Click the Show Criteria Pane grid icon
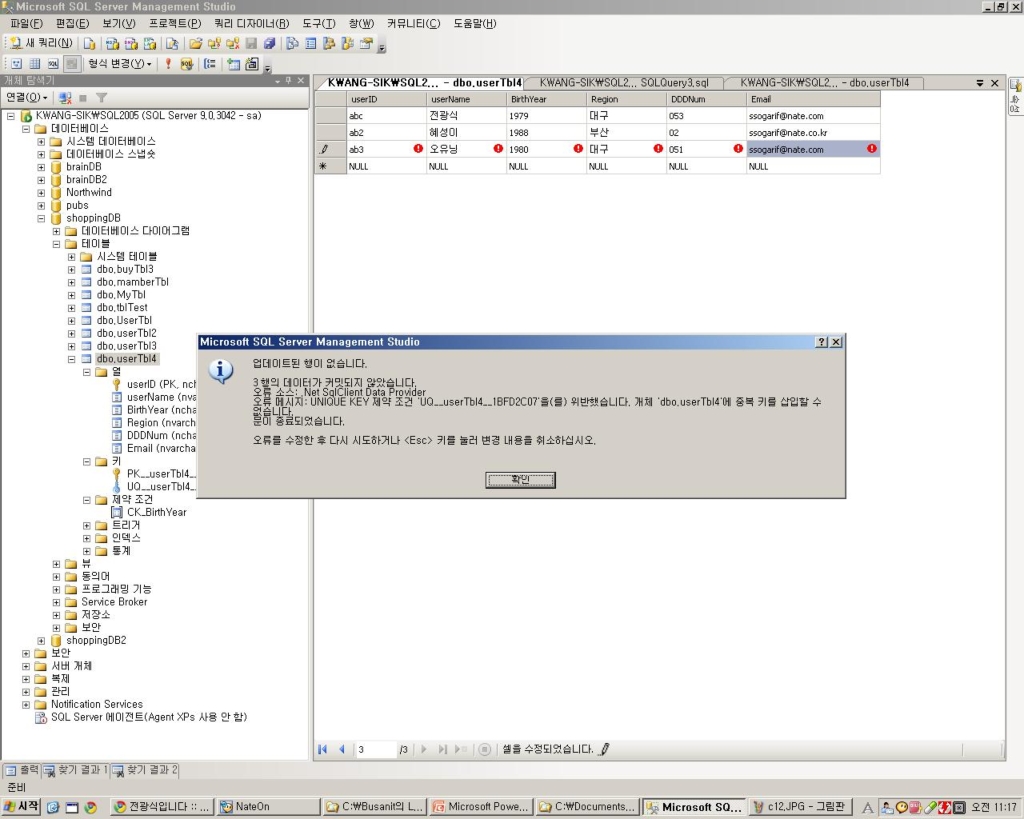Image resolution: width=1024 pixels, height=819 pixels. tap(35, 63)
